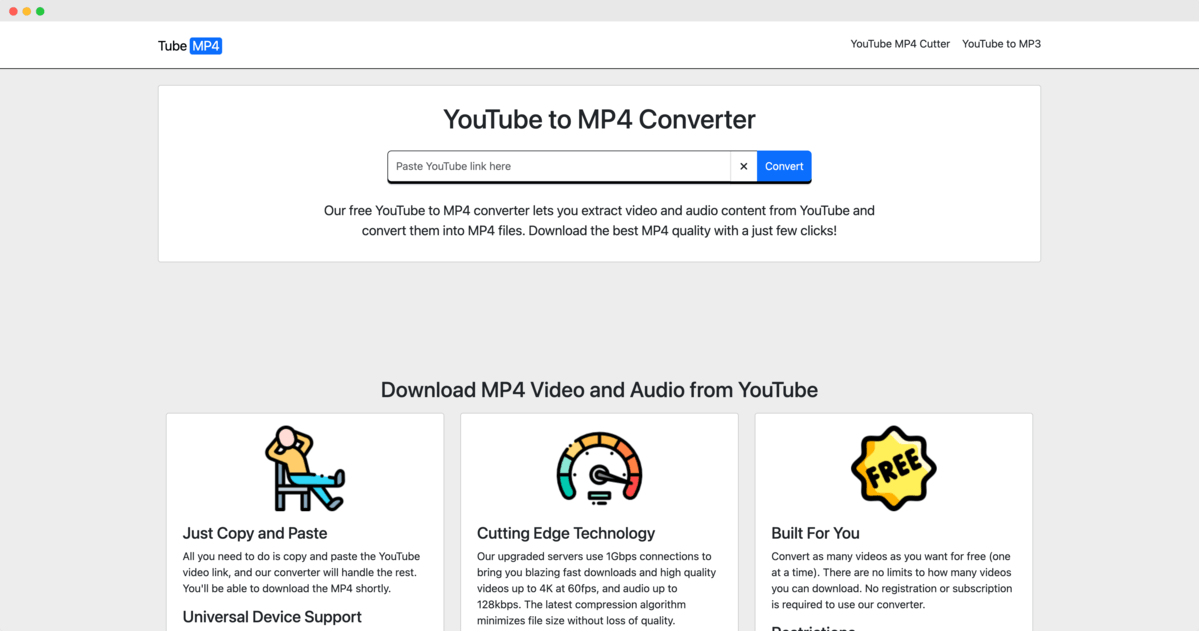The height and width of the screenshot is (631, 1199).
Task: Open the YouTube MP4 Cutter page
Action: pyautogui.click(x=899, y=44)
